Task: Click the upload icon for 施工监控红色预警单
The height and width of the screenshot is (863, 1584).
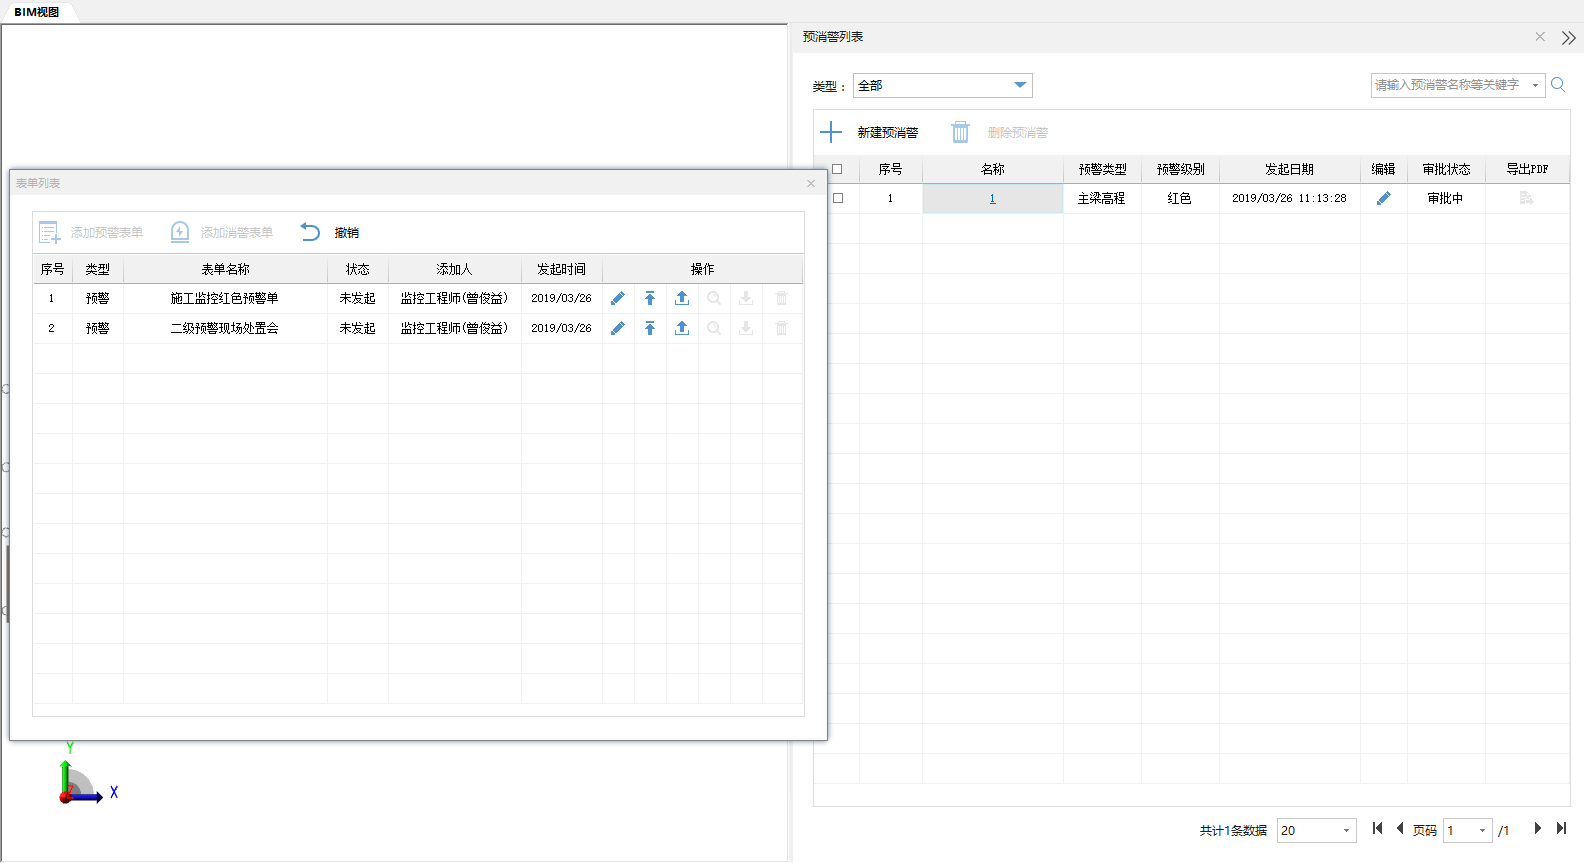Action: point(682,298)
